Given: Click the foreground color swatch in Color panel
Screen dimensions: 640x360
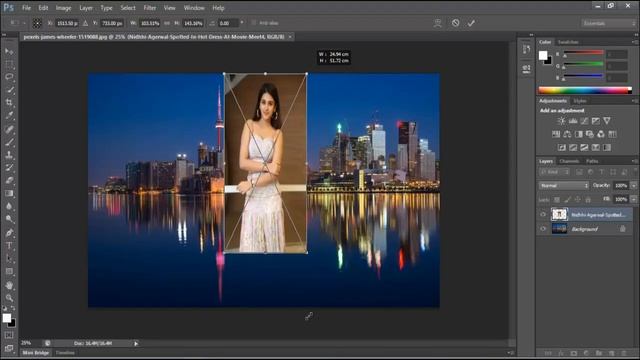Looking at the screenshot, I should coord(543,55).
